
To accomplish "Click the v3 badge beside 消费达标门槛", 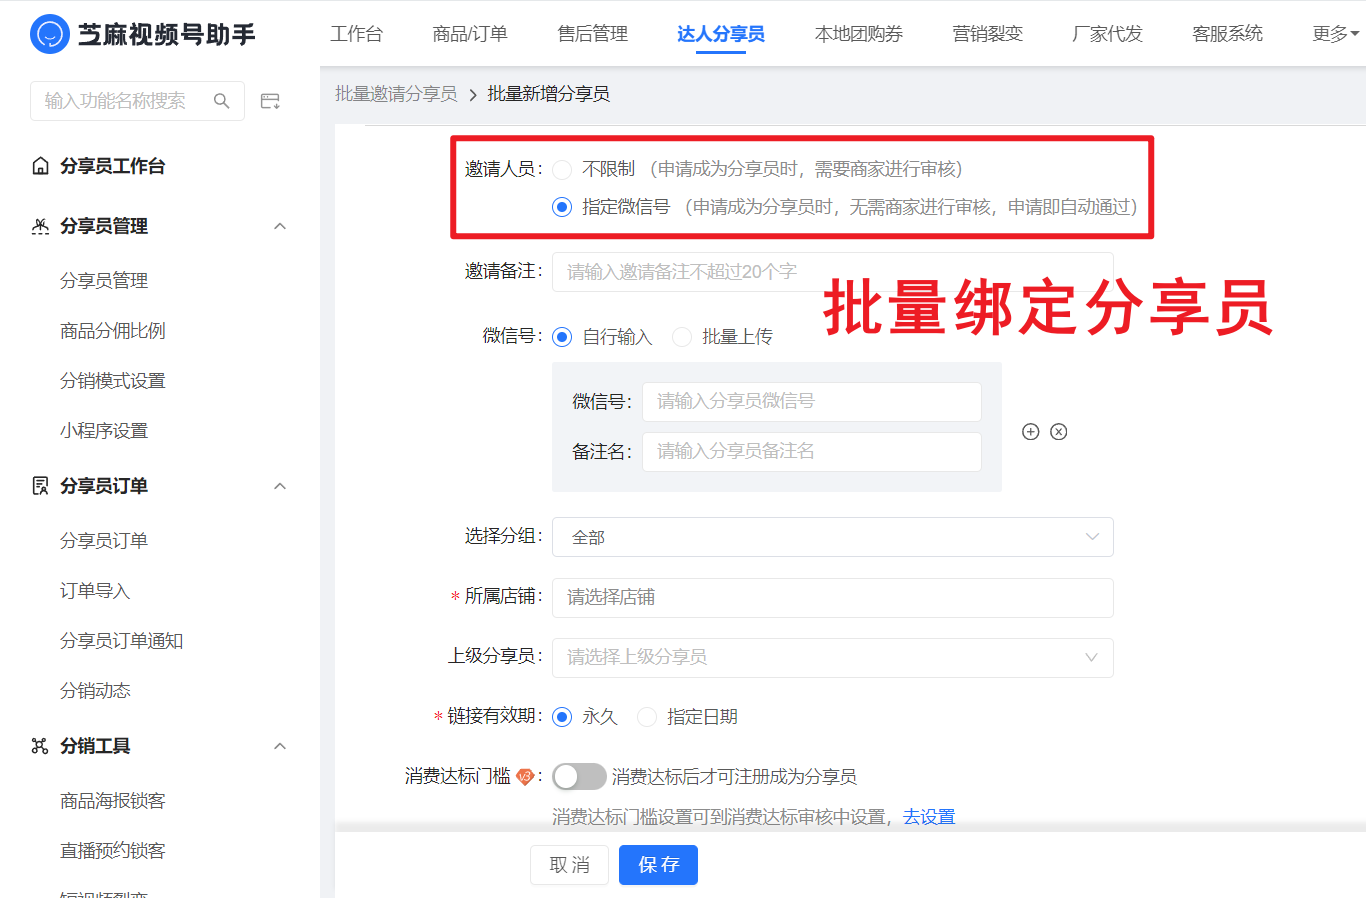I will [x=525, y=776].
